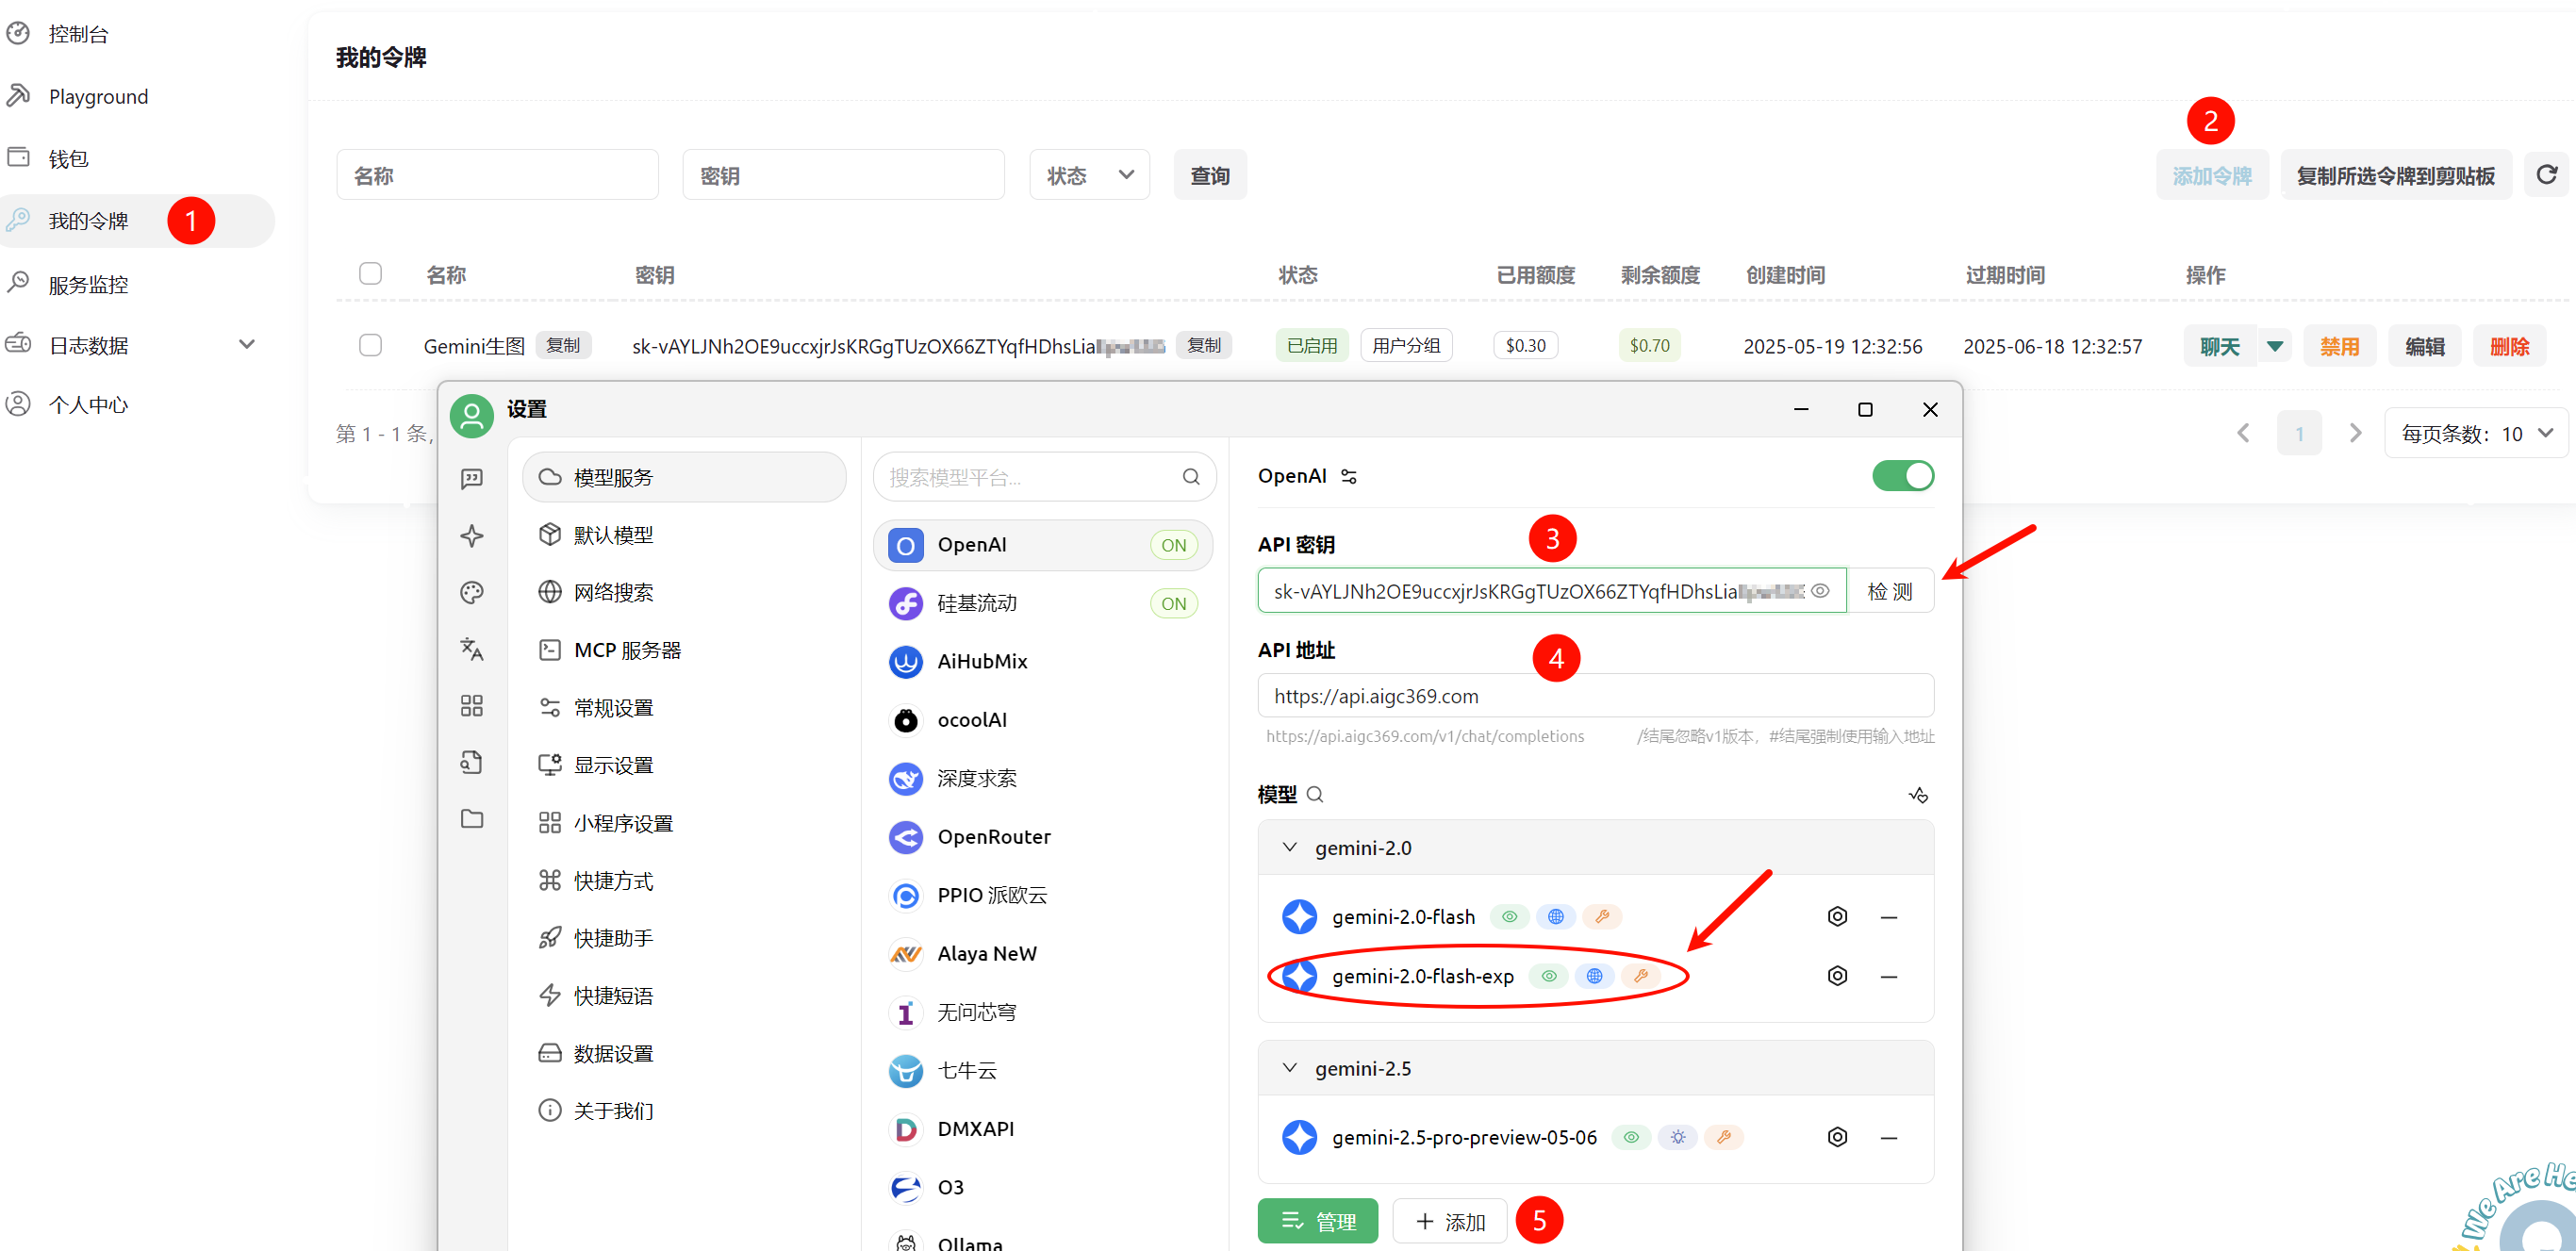Screen dimensions: 2576x1251
Task: Open the folder files icon in sidebar
Action: [472, 819]
